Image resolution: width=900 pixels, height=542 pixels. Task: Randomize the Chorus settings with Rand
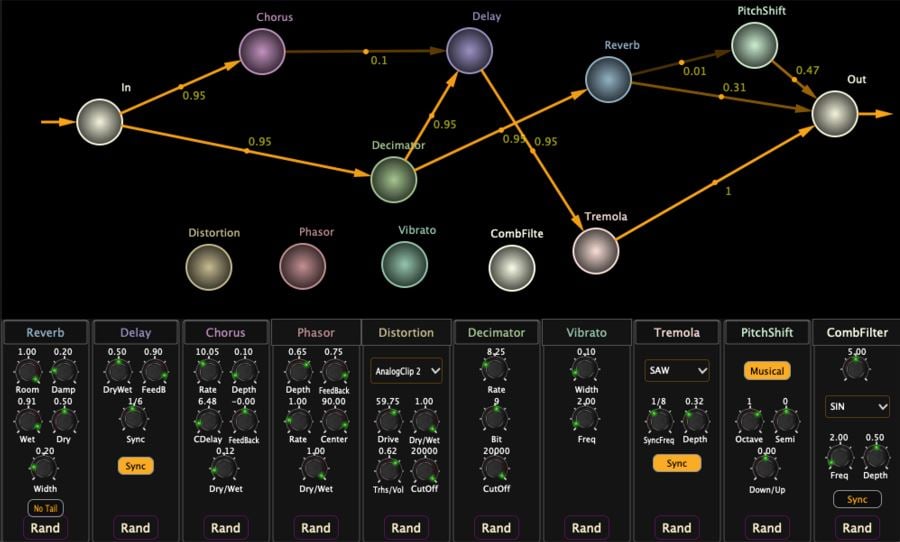(226, 528)
